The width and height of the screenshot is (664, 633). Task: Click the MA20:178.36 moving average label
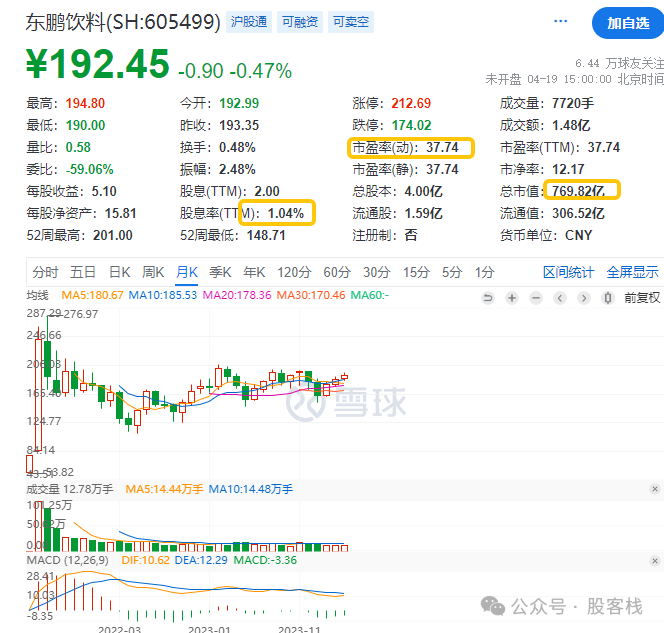click(237, 295)
